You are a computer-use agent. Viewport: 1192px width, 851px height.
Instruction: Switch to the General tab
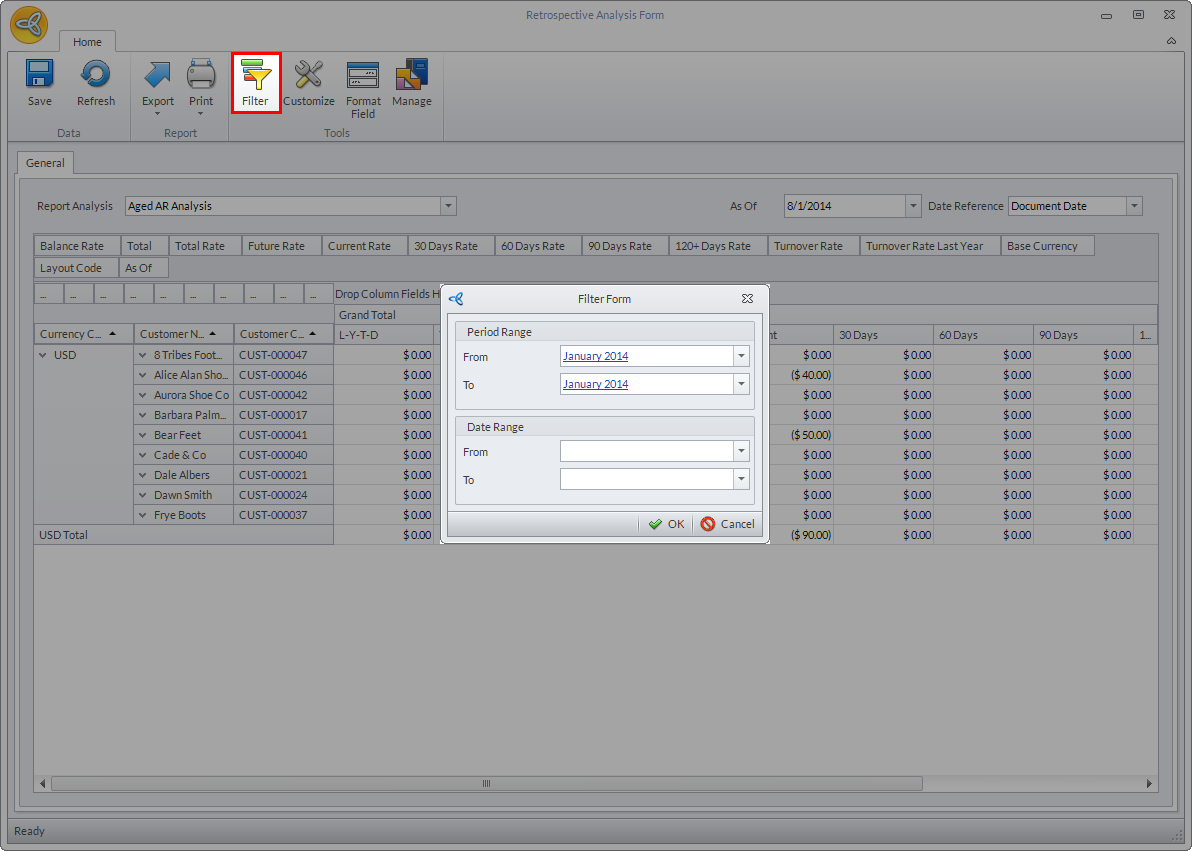[45, 163]
